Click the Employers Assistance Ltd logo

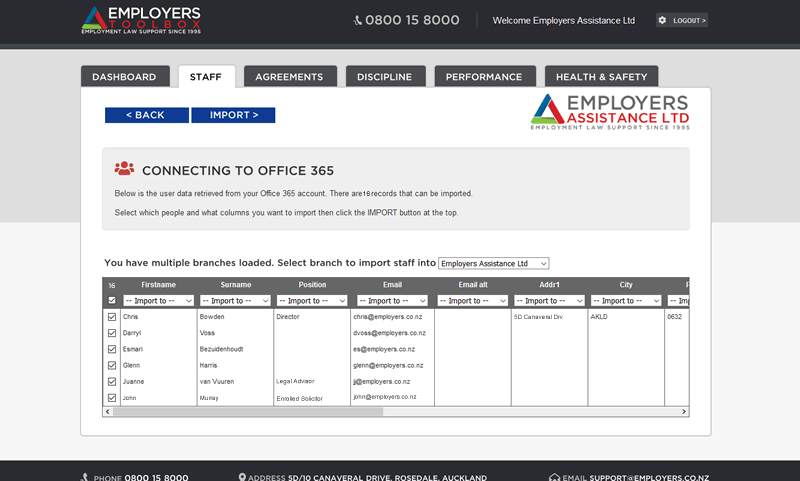click(x=610, y=112)
